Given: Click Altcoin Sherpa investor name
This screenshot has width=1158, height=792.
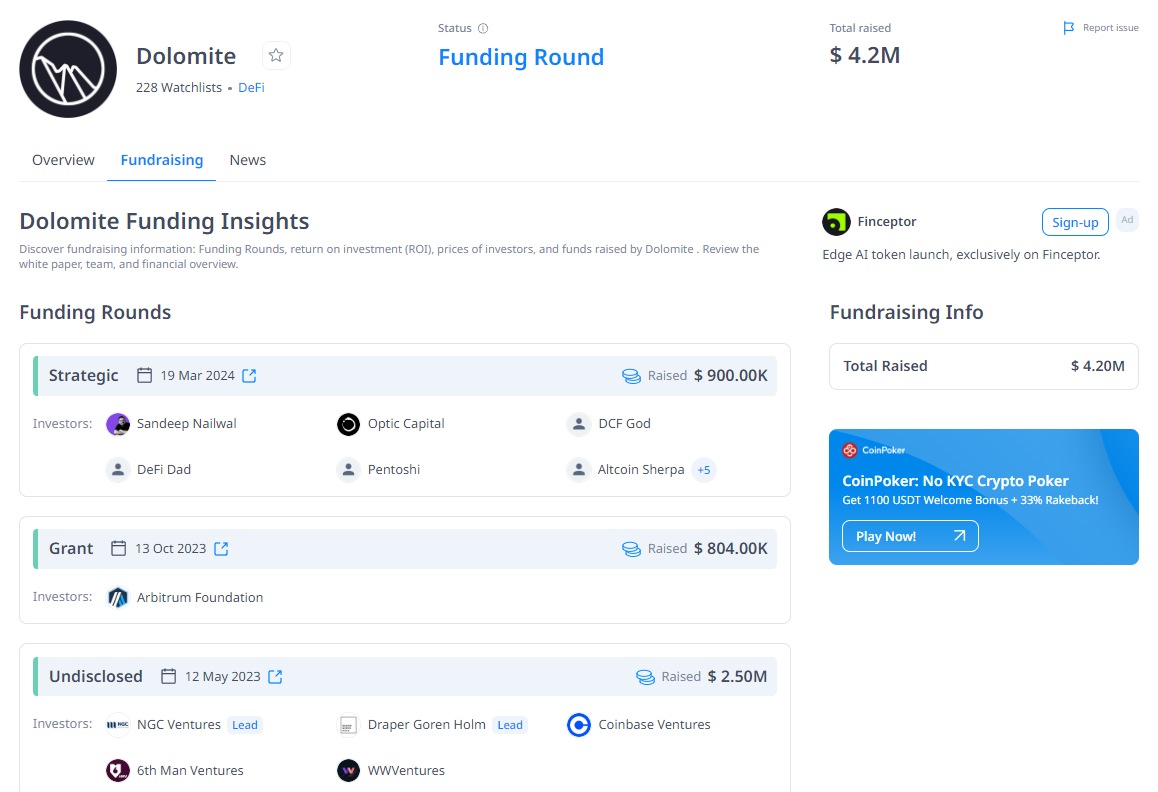Looking at the screenshot, I should pos(641,470).
